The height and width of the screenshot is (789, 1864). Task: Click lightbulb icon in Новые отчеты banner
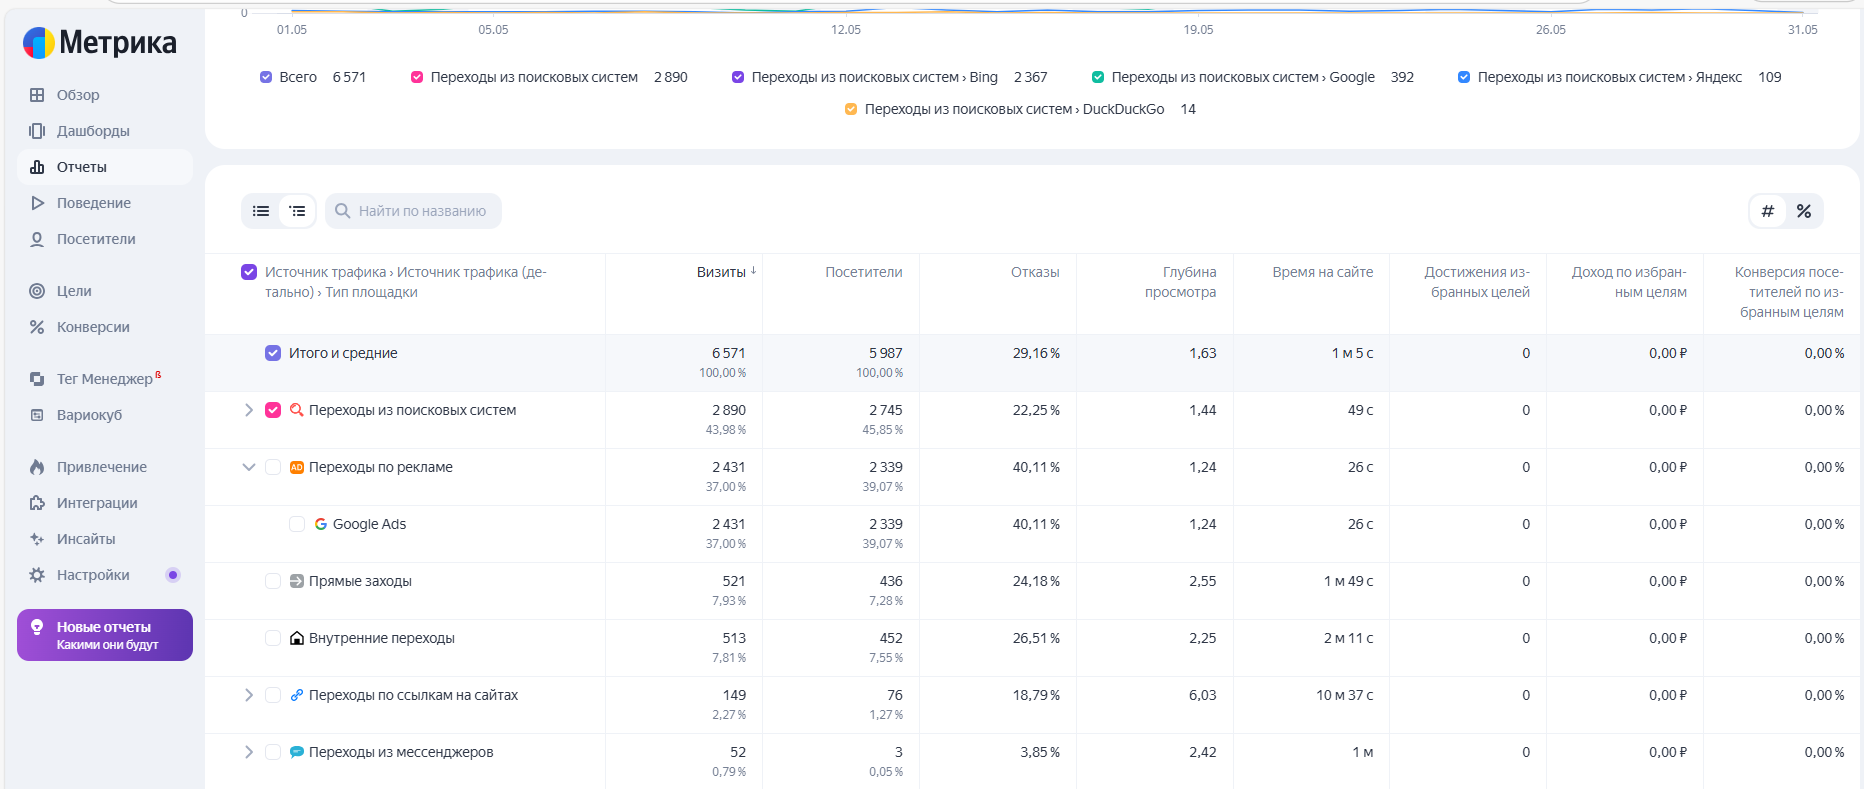click(37, 628)
